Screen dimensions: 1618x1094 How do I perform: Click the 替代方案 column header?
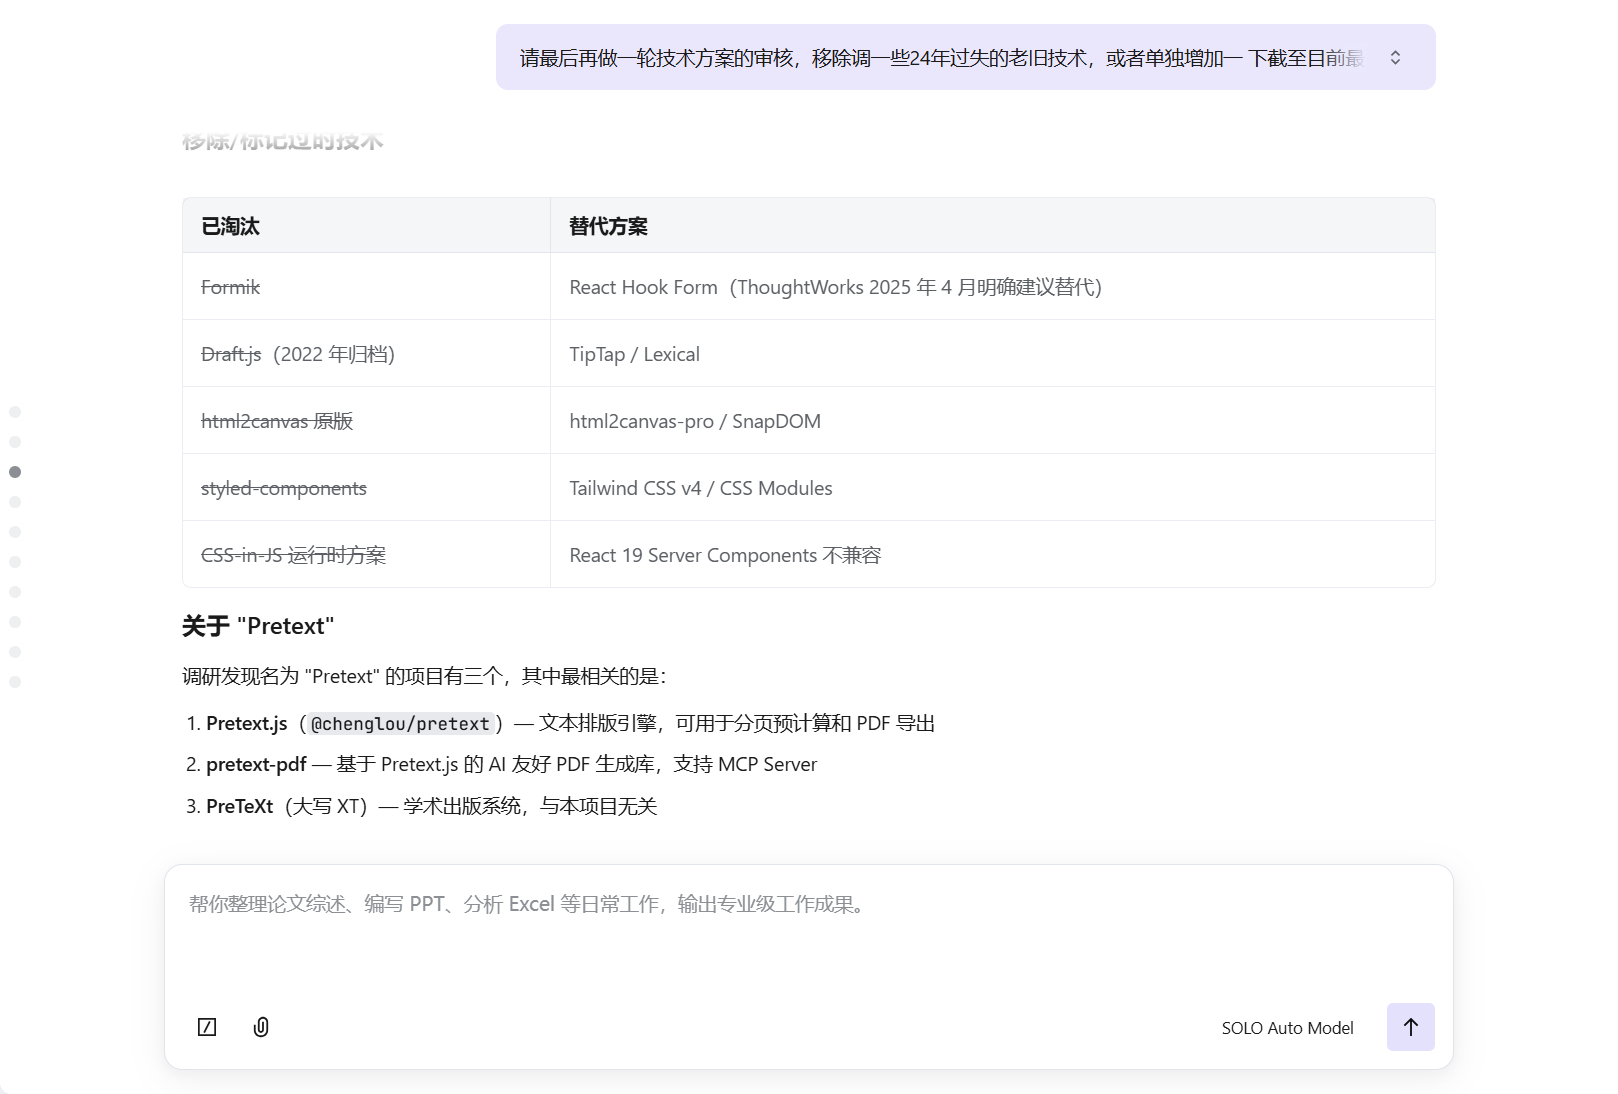[608, 227]
